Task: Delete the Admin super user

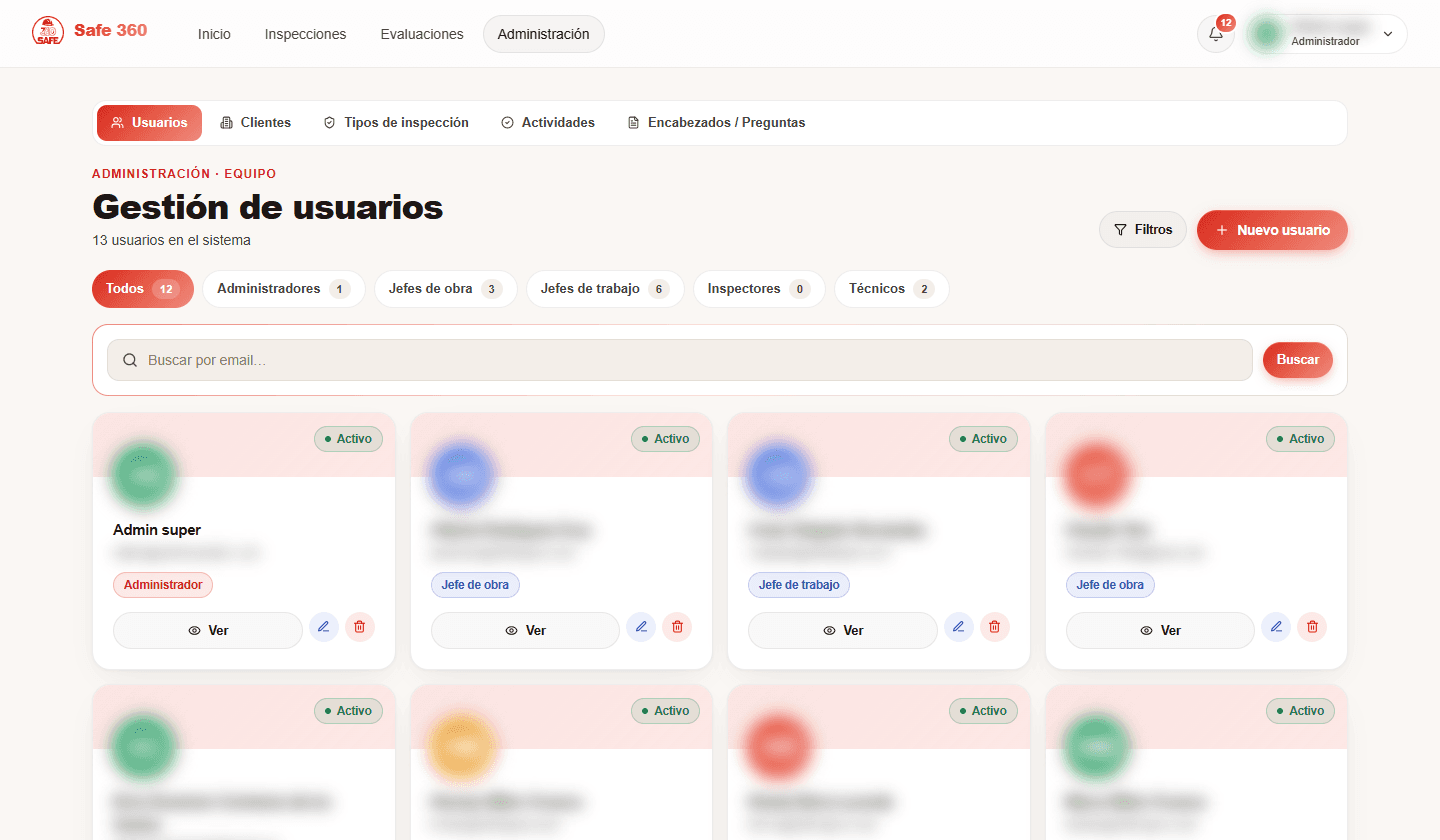Action: click(360, 627)
